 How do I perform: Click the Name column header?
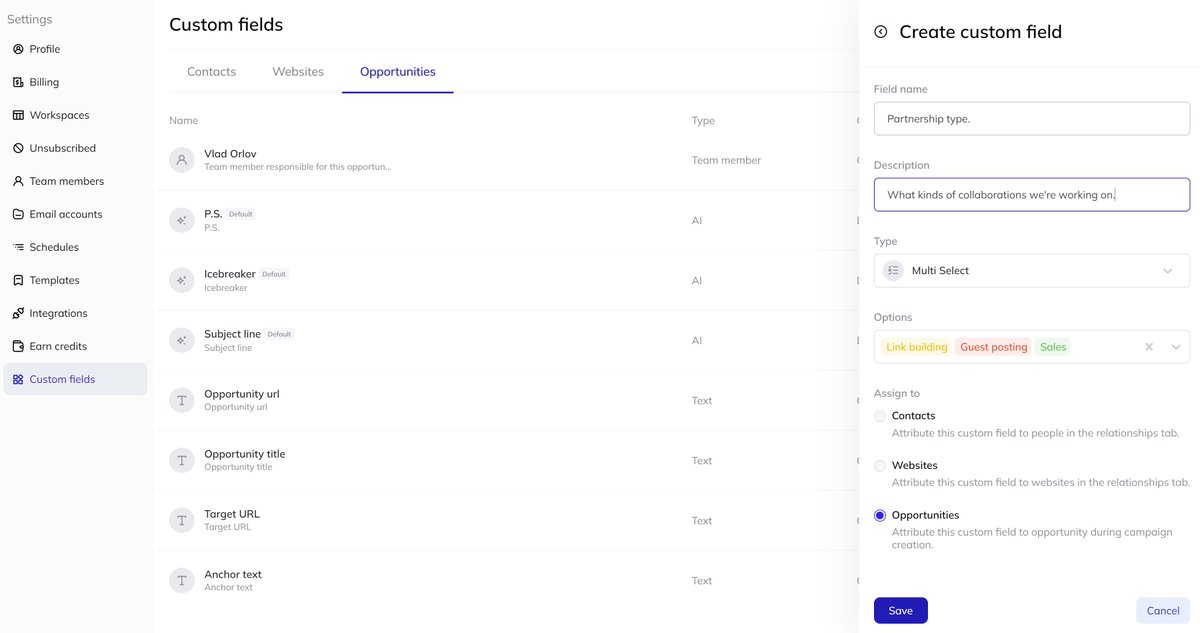click(x=184, y=121)
